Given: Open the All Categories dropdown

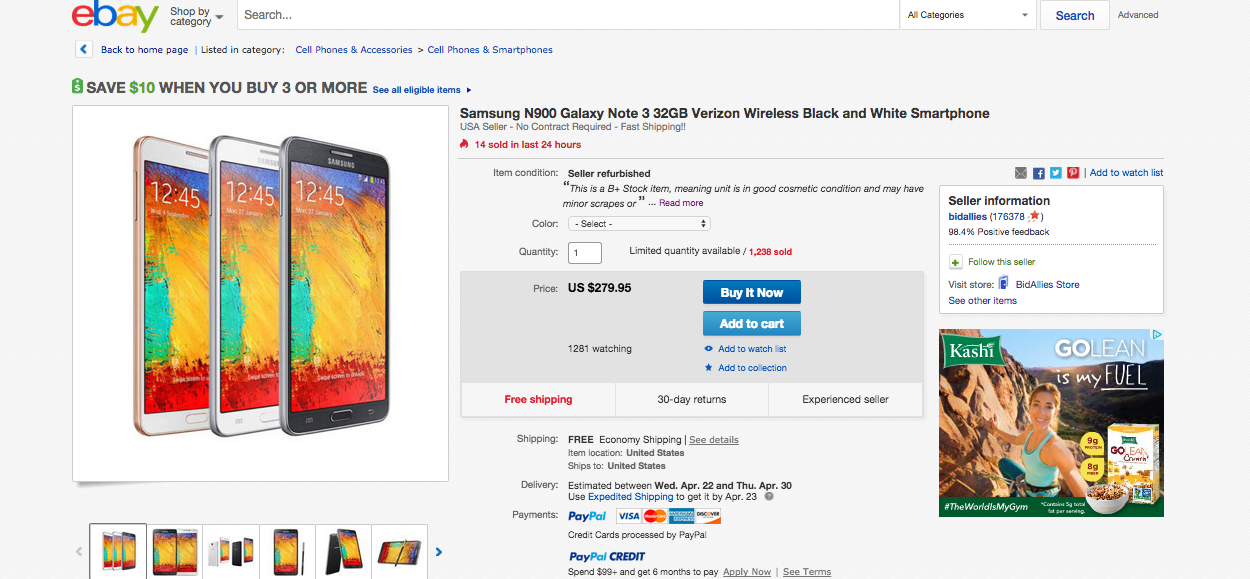Looking at the screenshot, I should pos(967,15).
